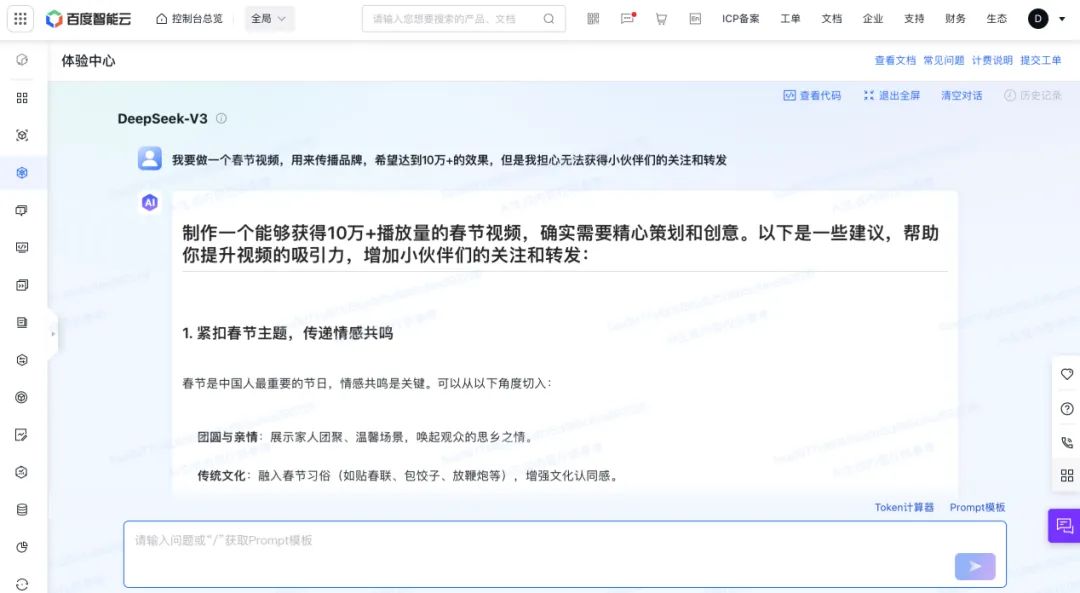Switch language with the En icon

pyautogui.click(x=695, y=19)
